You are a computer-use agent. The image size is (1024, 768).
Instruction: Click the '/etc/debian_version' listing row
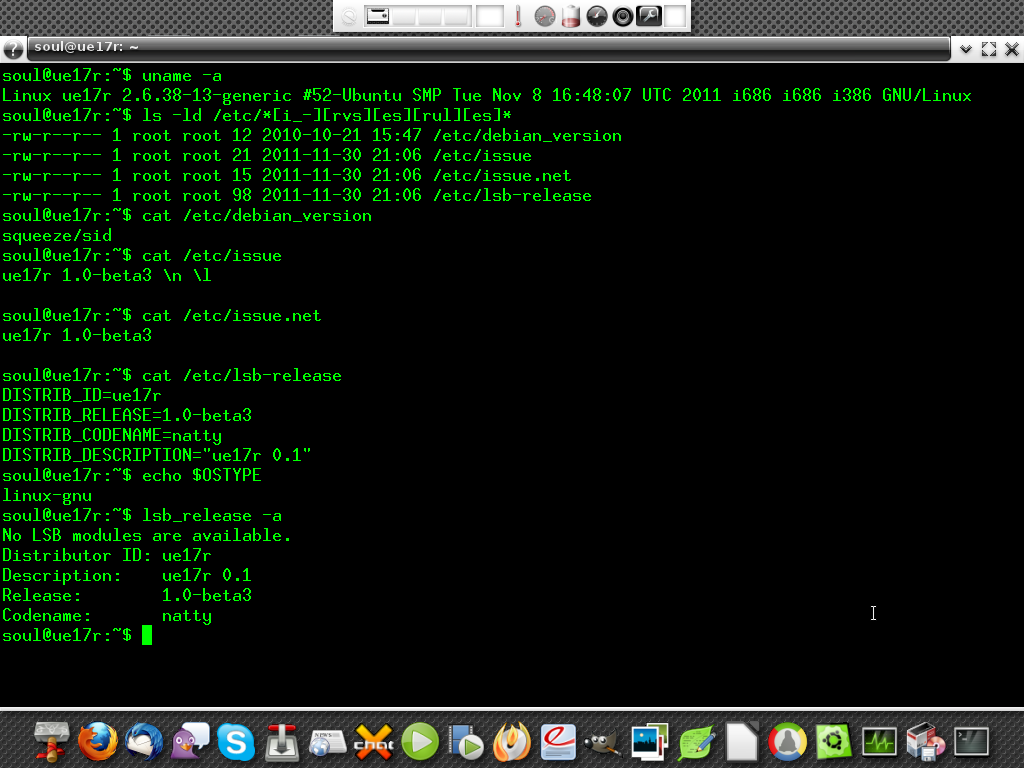point(312,136)
